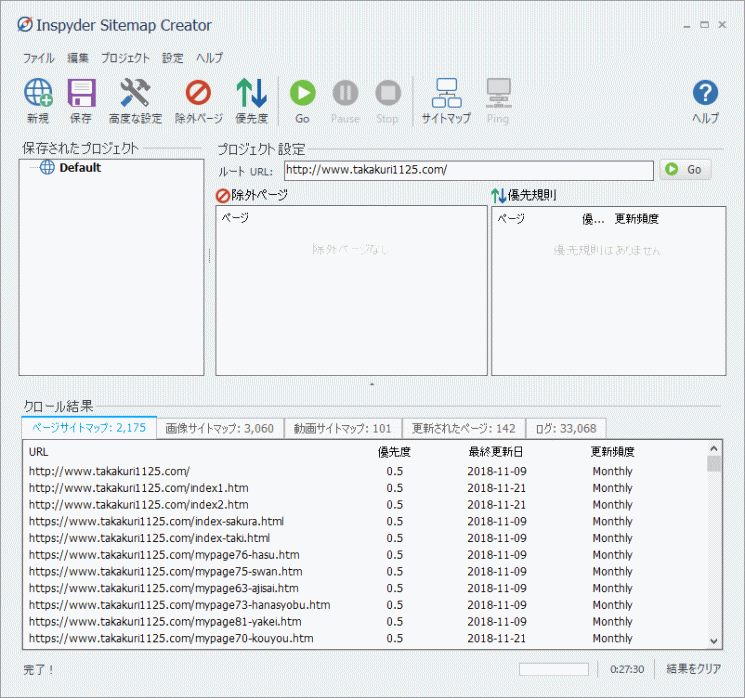The height and width of the screenshot is (698, 745).
Task: Open the 編集 menu
Action: 78,58
